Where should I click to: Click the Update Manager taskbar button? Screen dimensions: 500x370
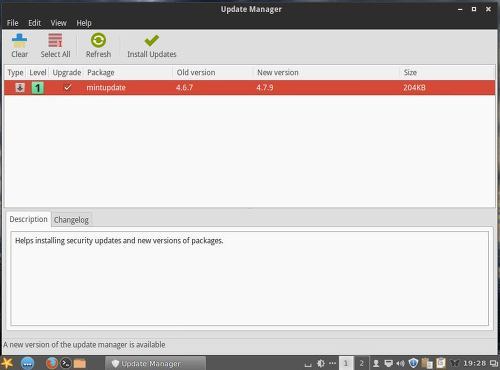click(x=155, y=363)
